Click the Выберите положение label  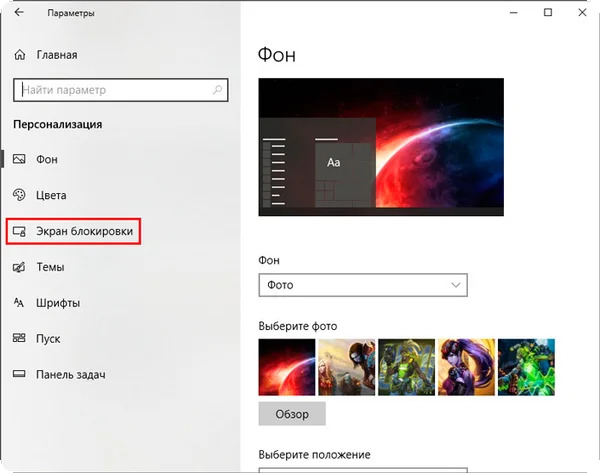(315, 455)
